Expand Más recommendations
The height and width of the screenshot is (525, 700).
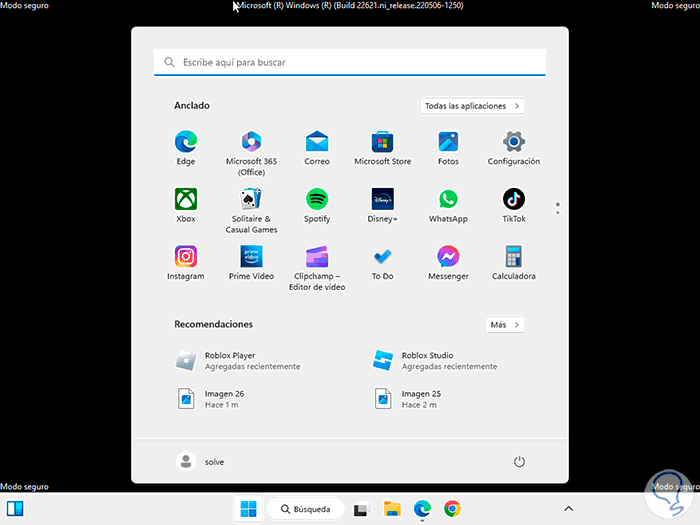[x=505, y=325]
